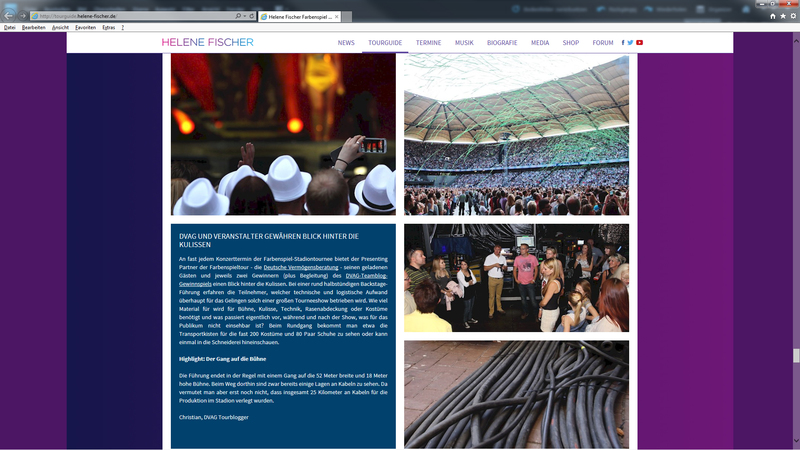Click the Facebook icon in site header

click(x=623, y=43)
